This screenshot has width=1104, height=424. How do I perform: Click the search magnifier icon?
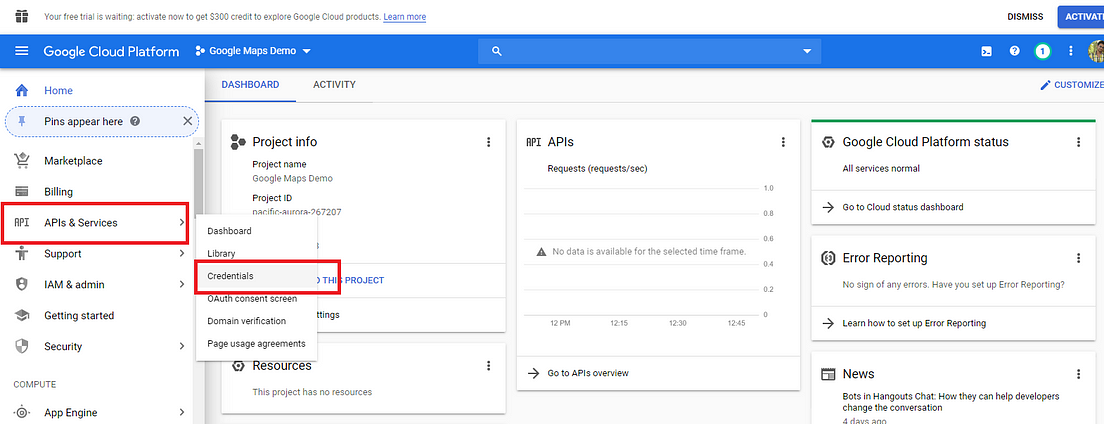pyautogui.click(x=496, y=51)
